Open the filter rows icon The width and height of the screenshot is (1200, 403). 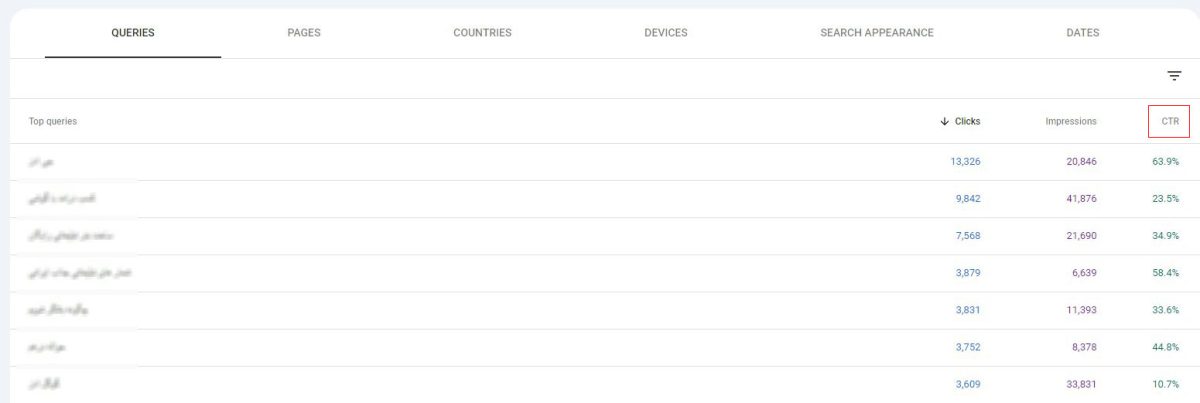tap(1174, 76)
